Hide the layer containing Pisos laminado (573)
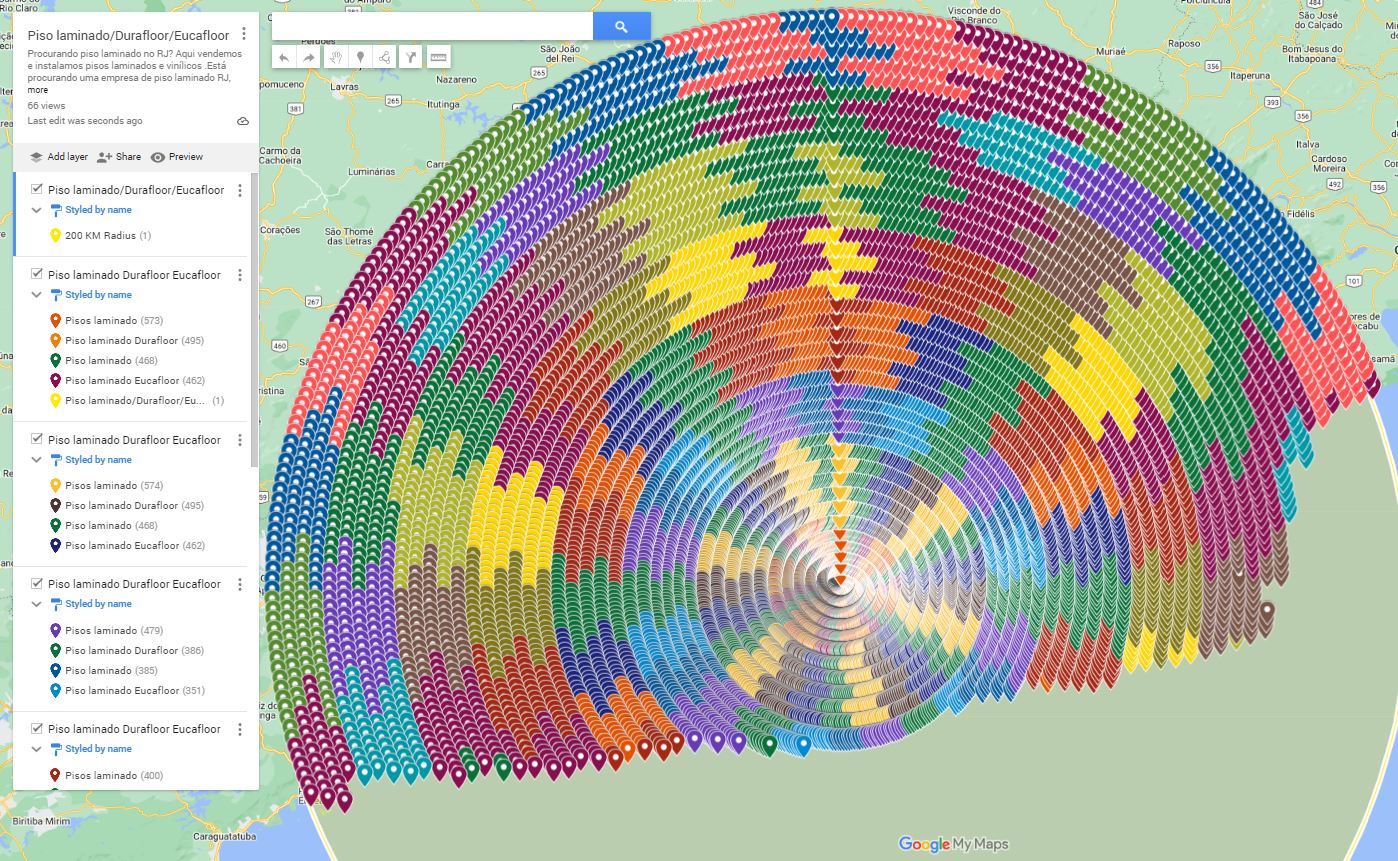The height and width of the screenshot is (861, 1398). 37,274
